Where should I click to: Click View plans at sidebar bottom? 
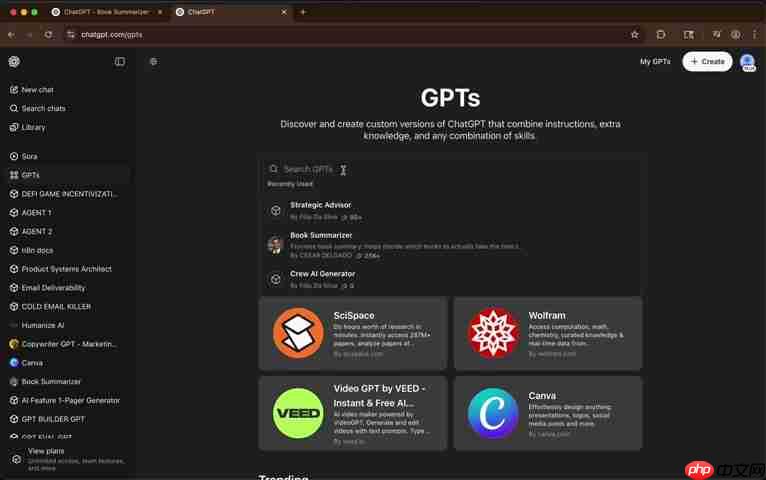coord(68,459)
